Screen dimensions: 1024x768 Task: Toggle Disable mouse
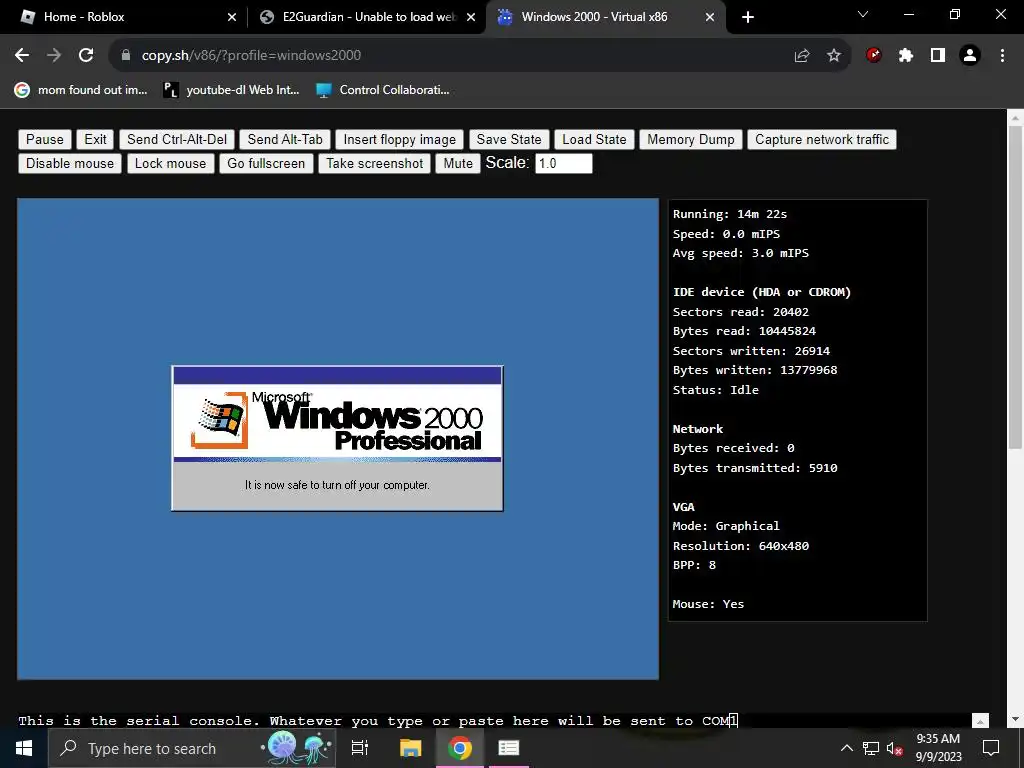pos(70,163)
